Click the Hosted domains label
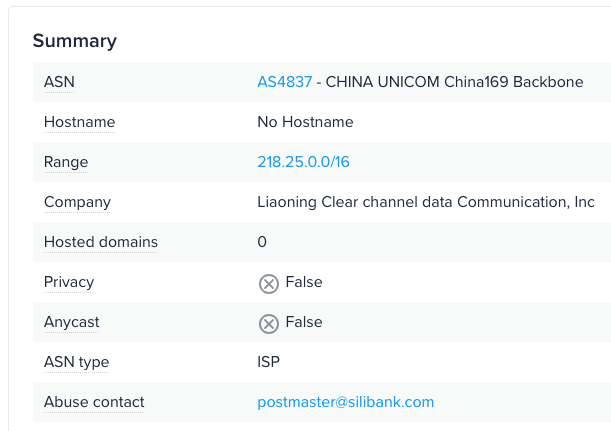 coord(100,242)
